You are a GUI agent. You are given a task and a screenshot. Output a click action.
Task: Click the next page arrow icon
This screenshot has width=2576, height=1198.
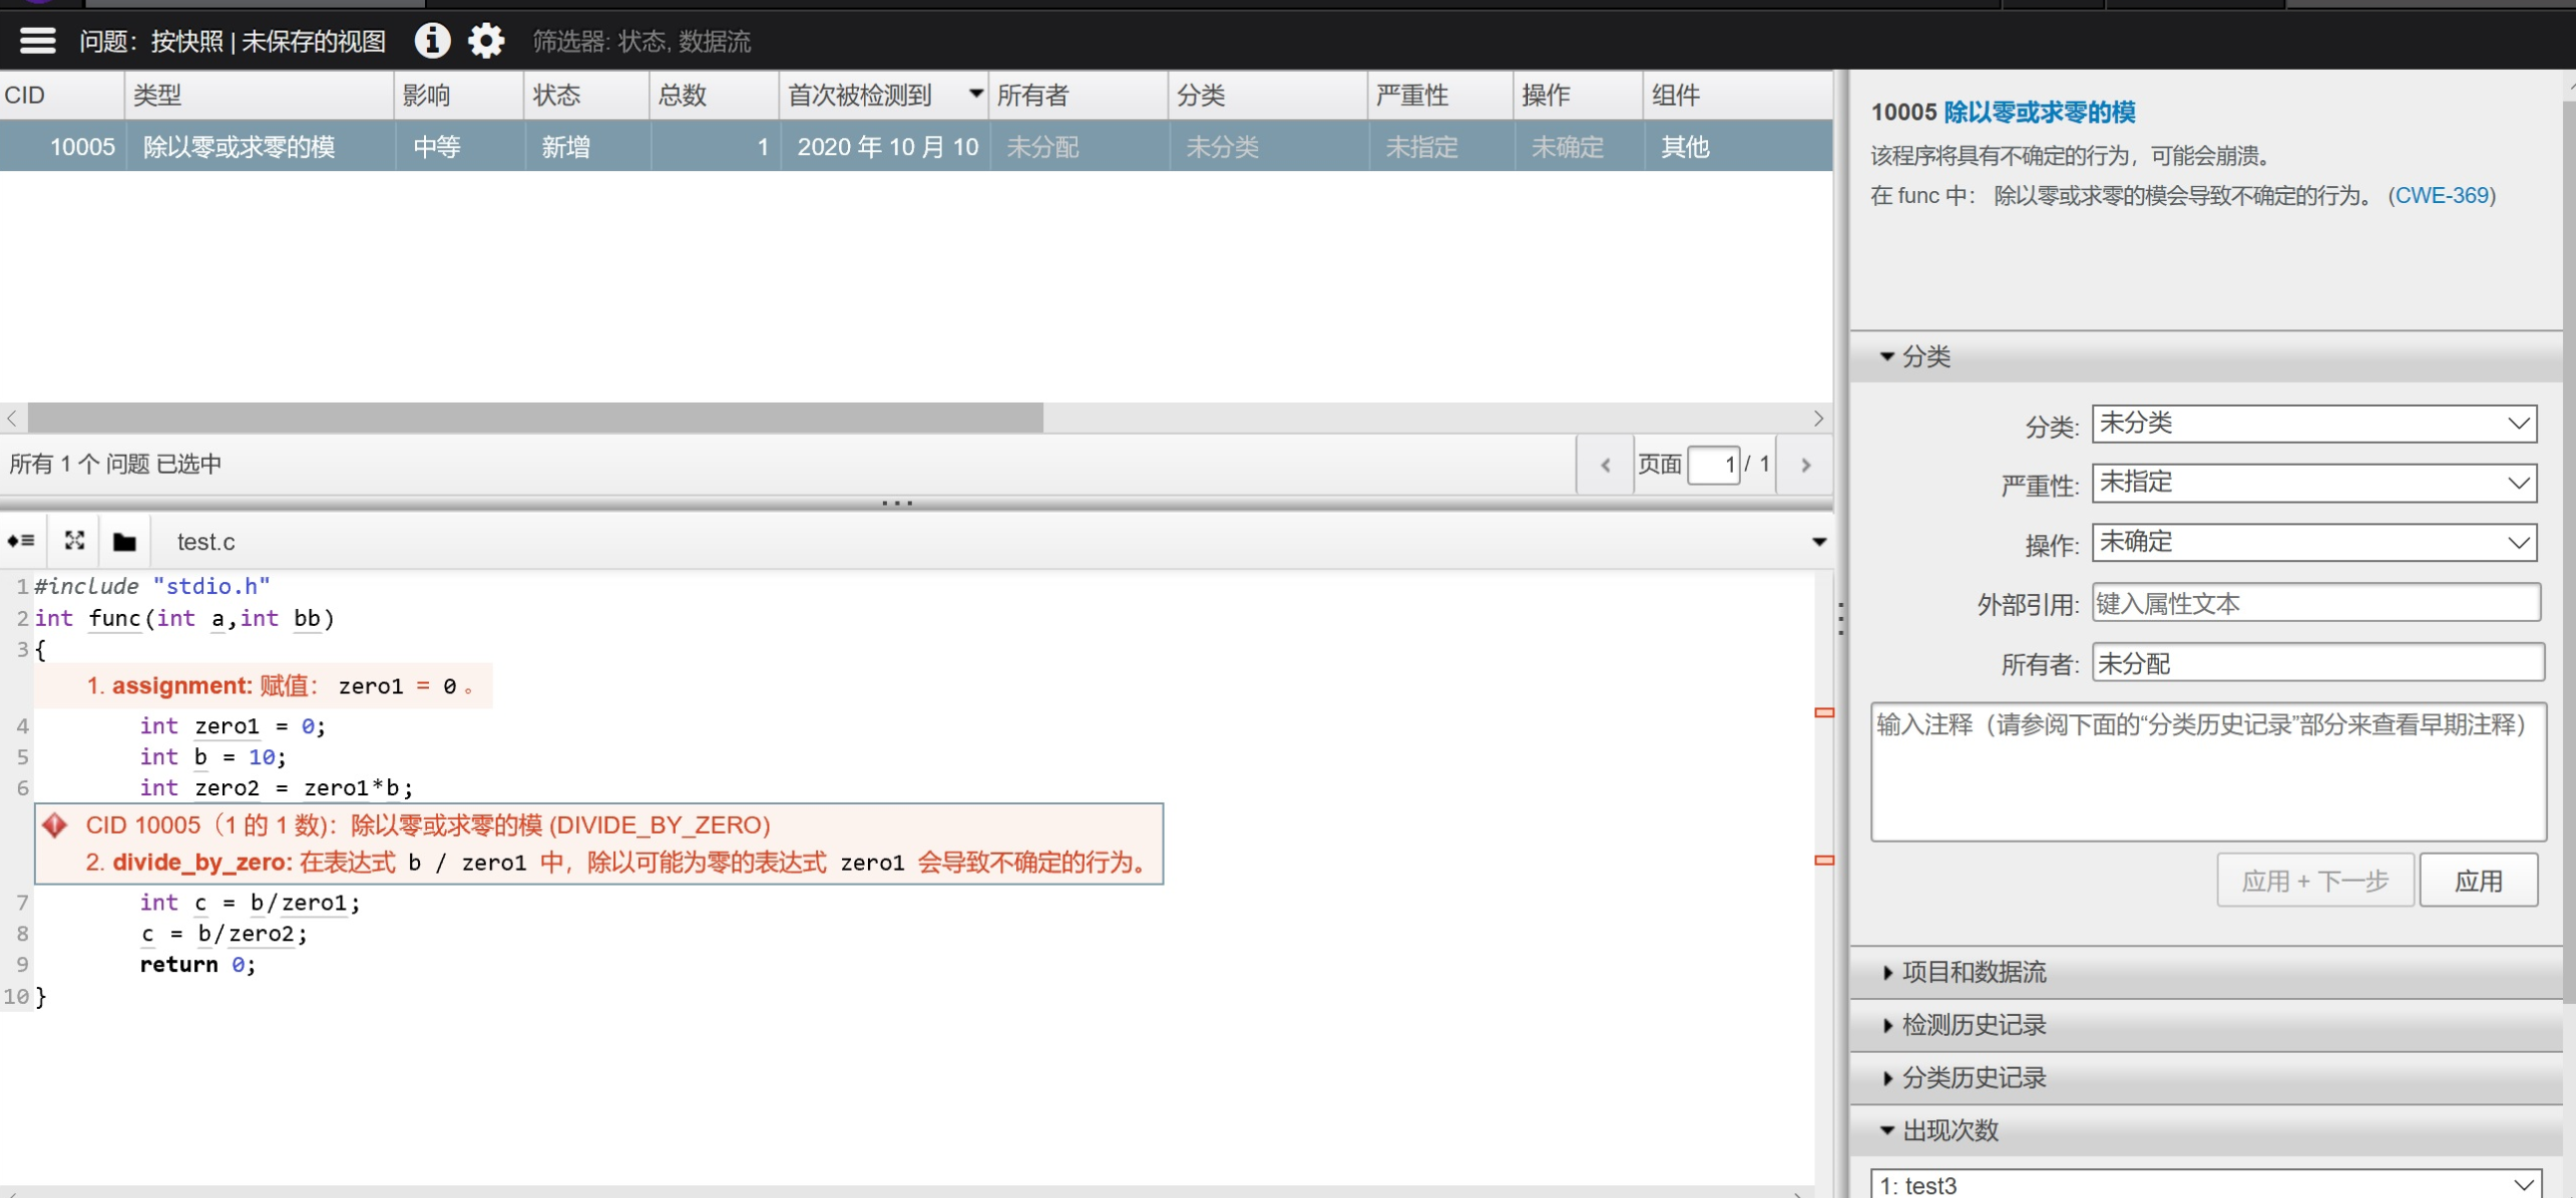(1805, 464)
